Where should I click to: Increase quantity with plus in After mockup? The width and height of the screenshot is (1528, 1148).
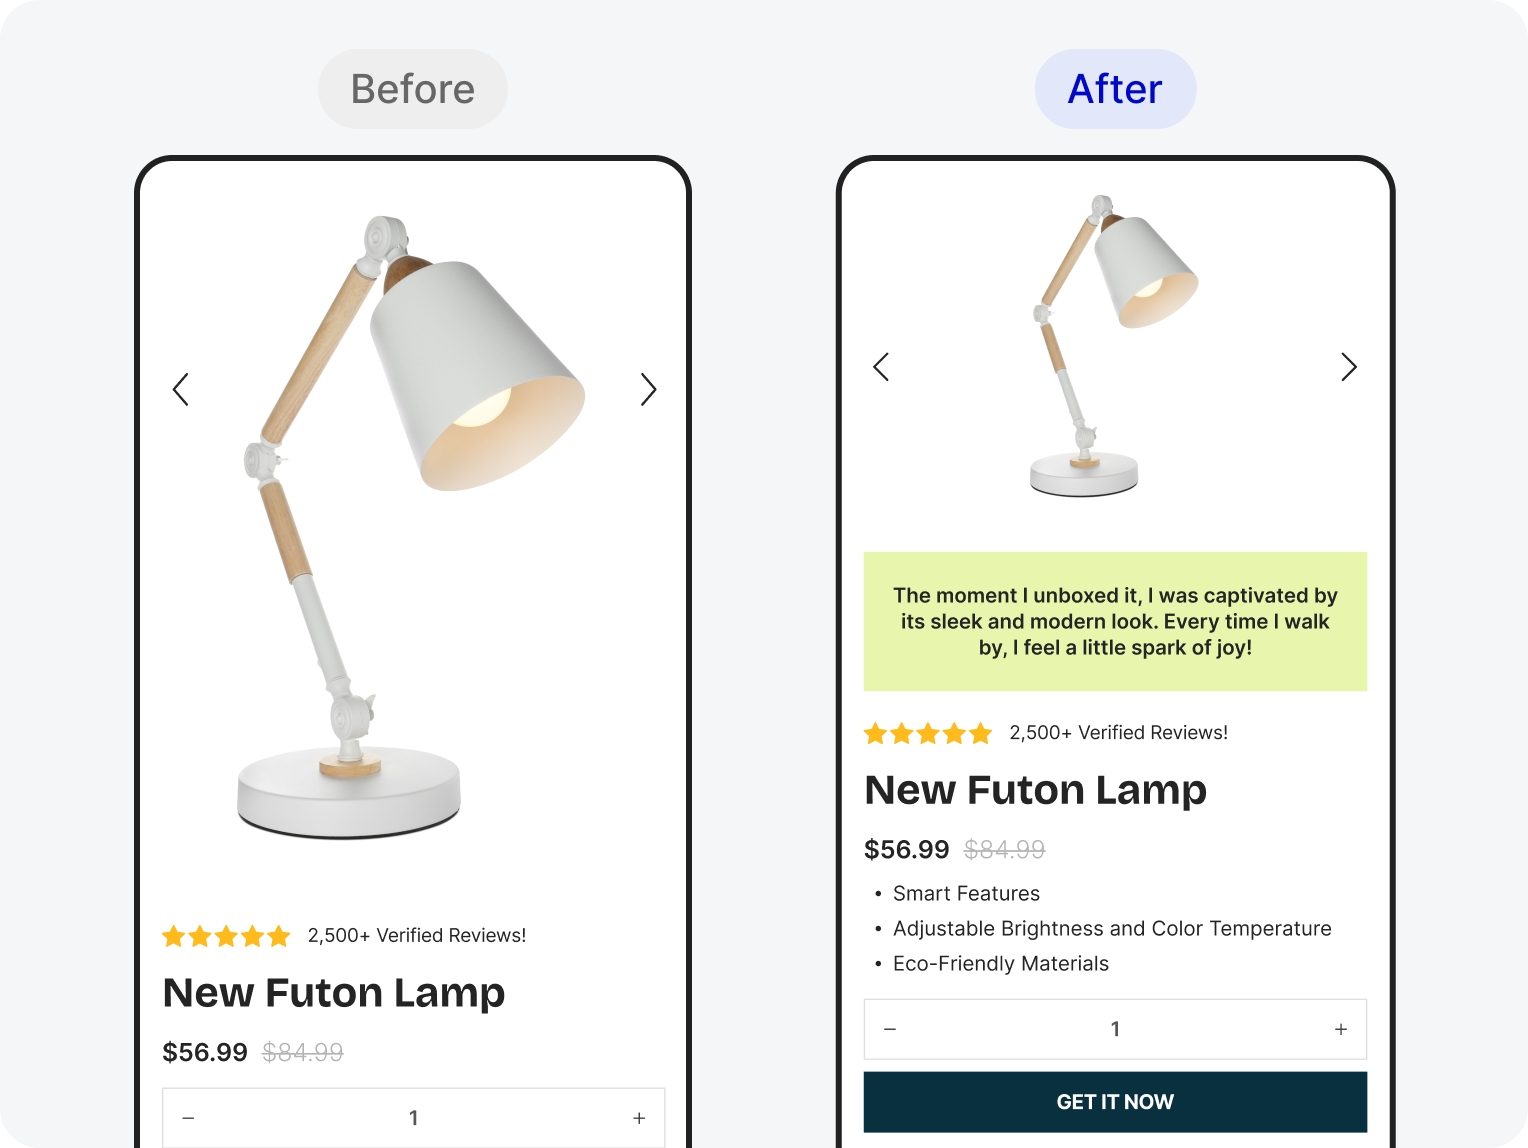click(x=1341, y=1029)
